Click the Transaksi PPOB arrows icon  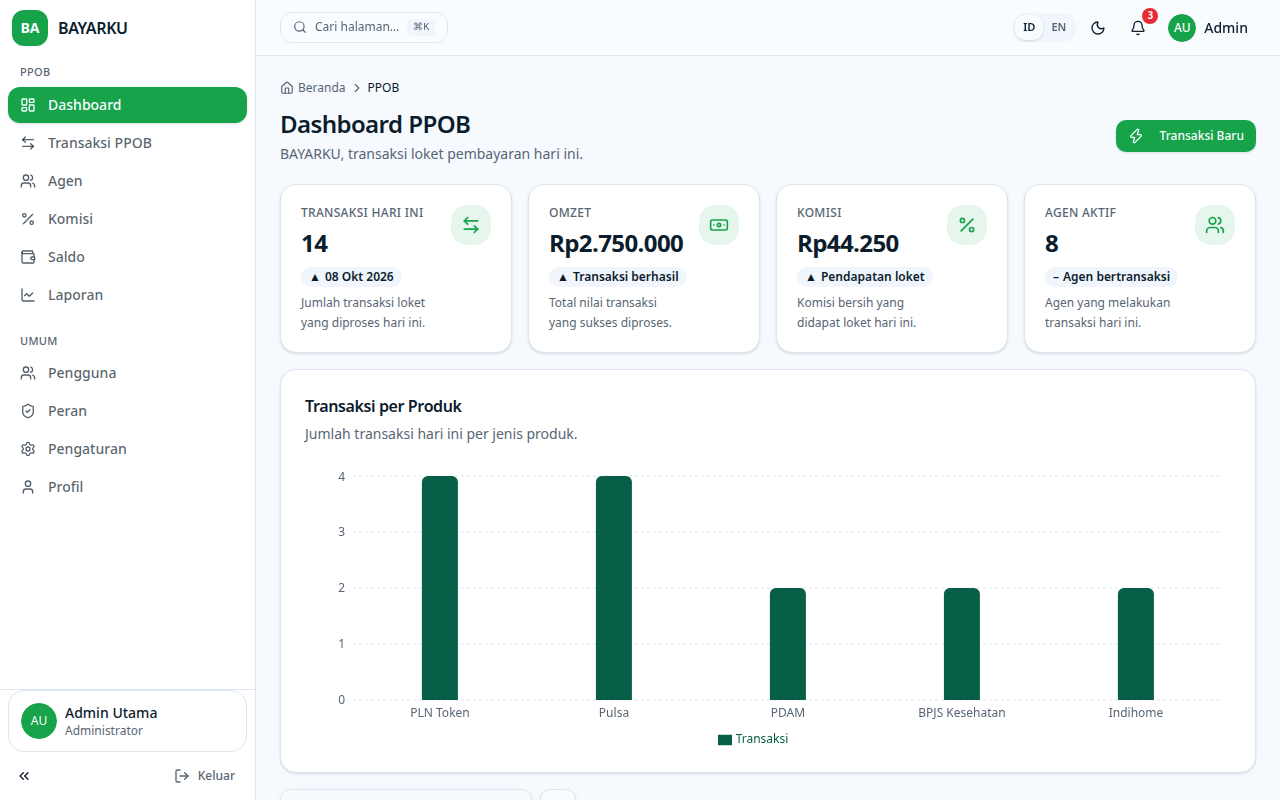point(28,143)
